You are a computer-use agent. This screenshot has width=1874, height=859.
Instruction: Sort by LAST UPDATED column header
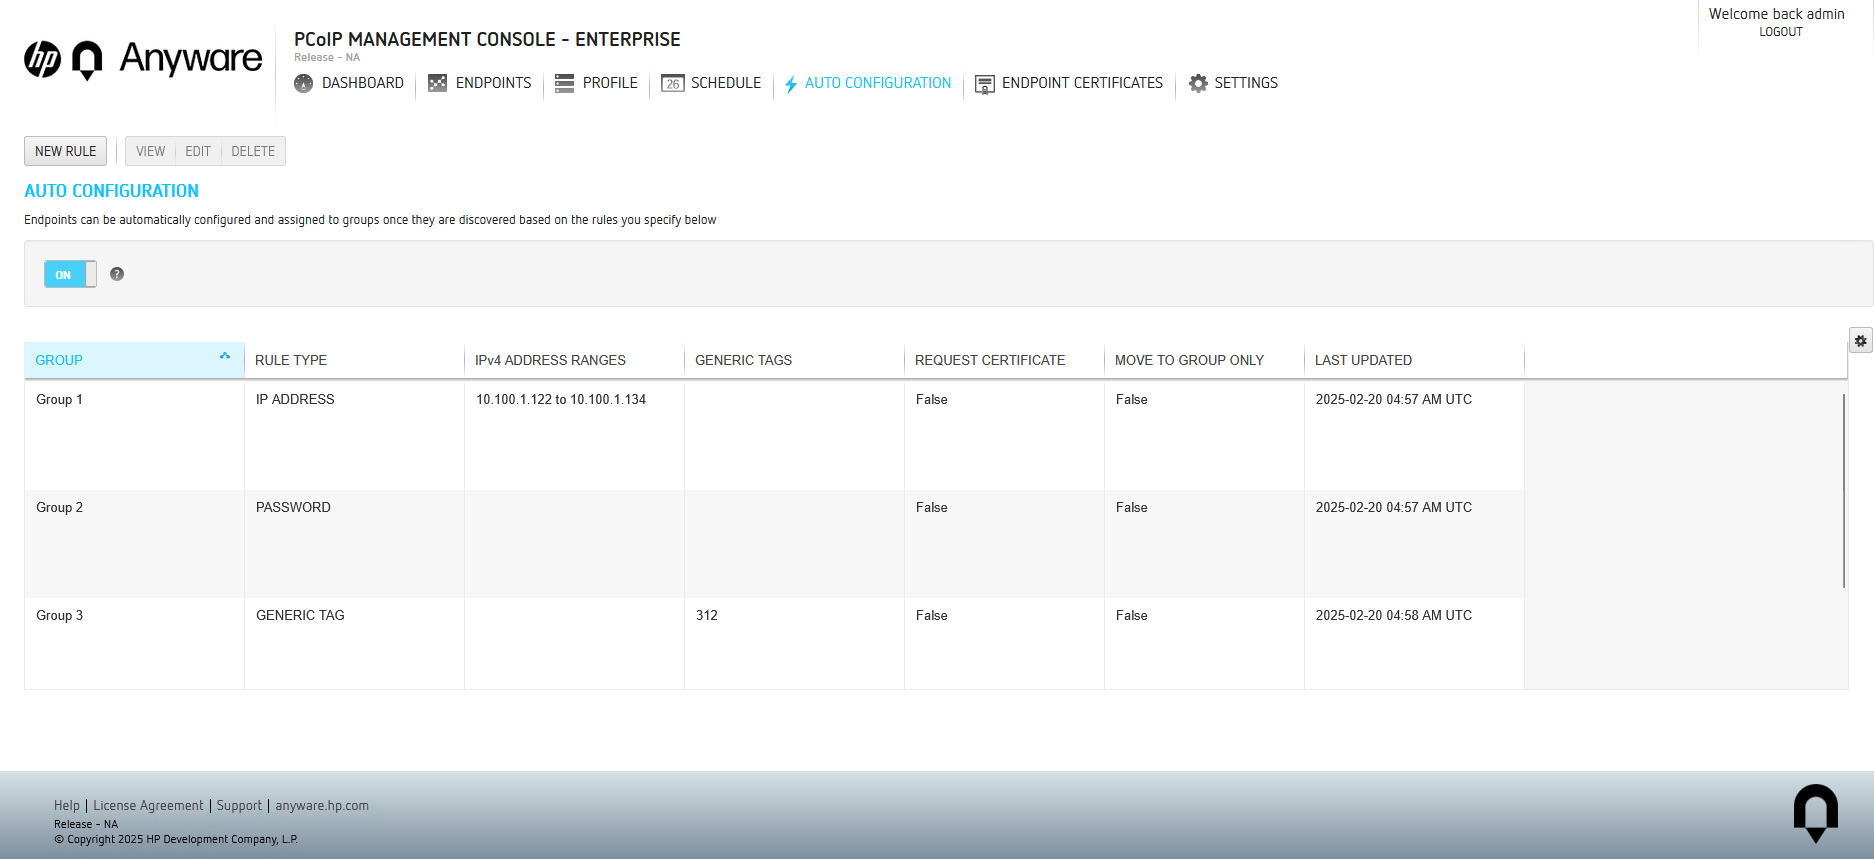click(x=1414, y=360)
